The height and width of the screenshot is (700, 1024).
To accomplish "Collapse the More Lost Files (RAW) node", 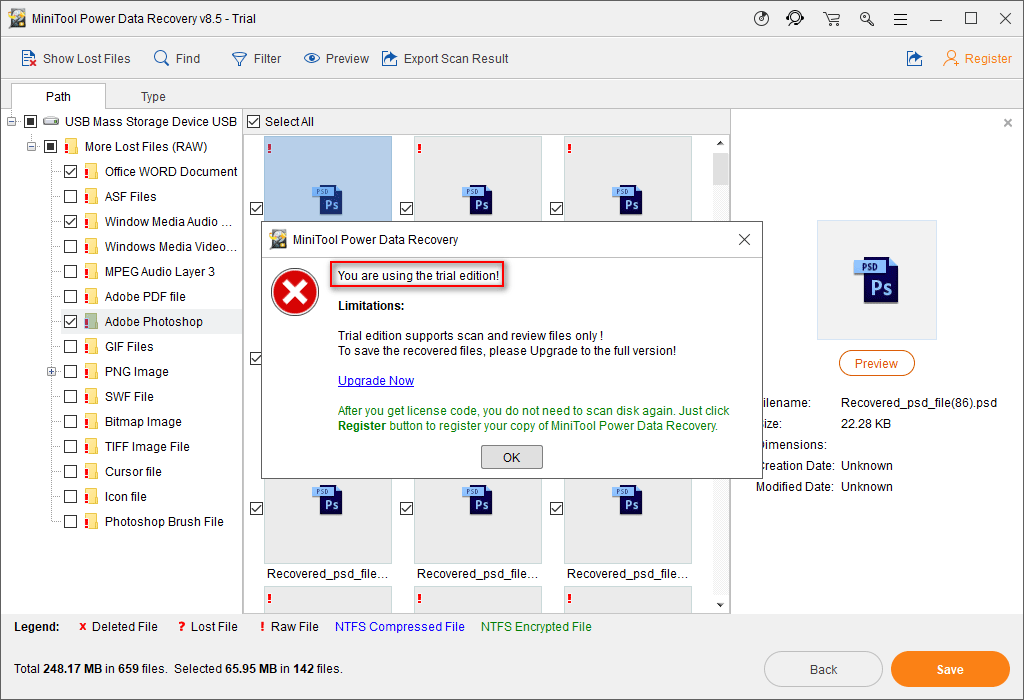I will tap(32, 147).
